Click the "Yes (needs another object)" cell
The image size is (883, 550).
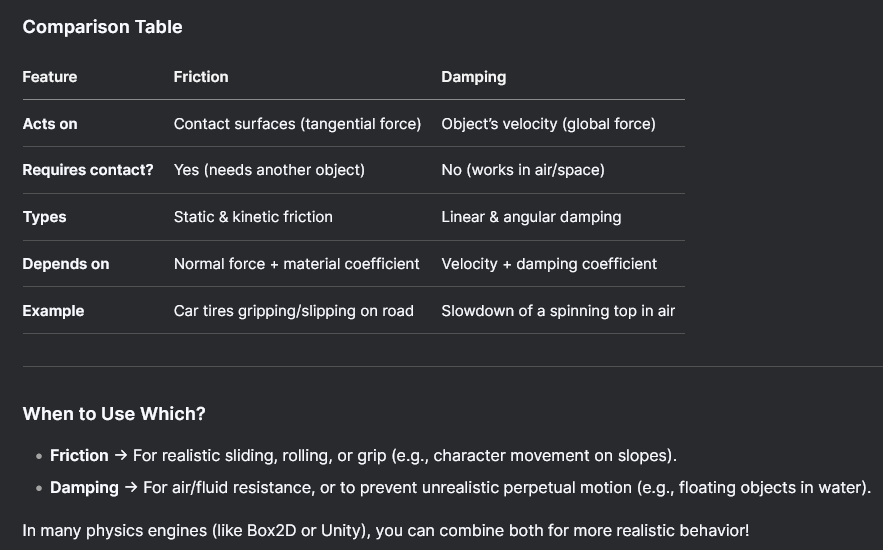pos(269,170)
